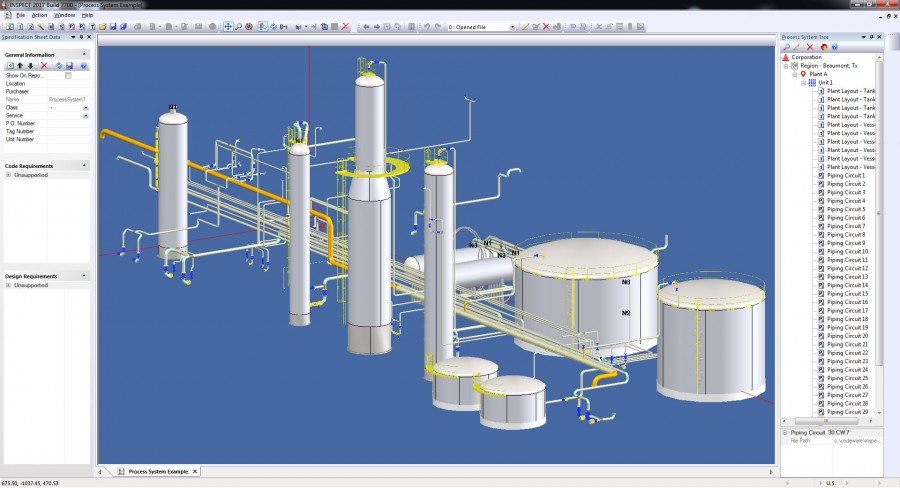
Task: Open the Class field dropdown
Action: (x=86, y=107)
